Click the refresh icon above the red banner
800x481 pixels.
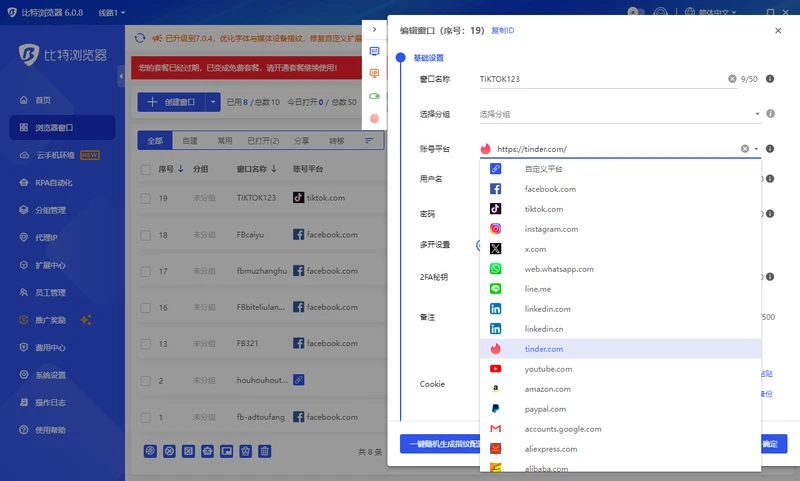click(x=140, y=38)
